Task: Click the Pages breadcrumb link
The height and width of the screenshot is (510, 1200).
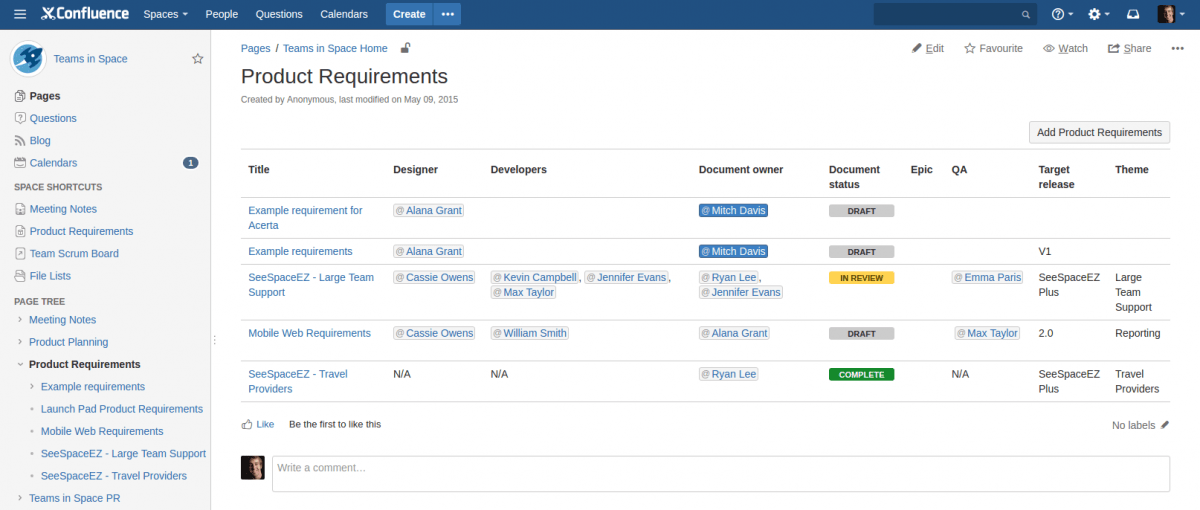Action: click(x=256, y=48)
